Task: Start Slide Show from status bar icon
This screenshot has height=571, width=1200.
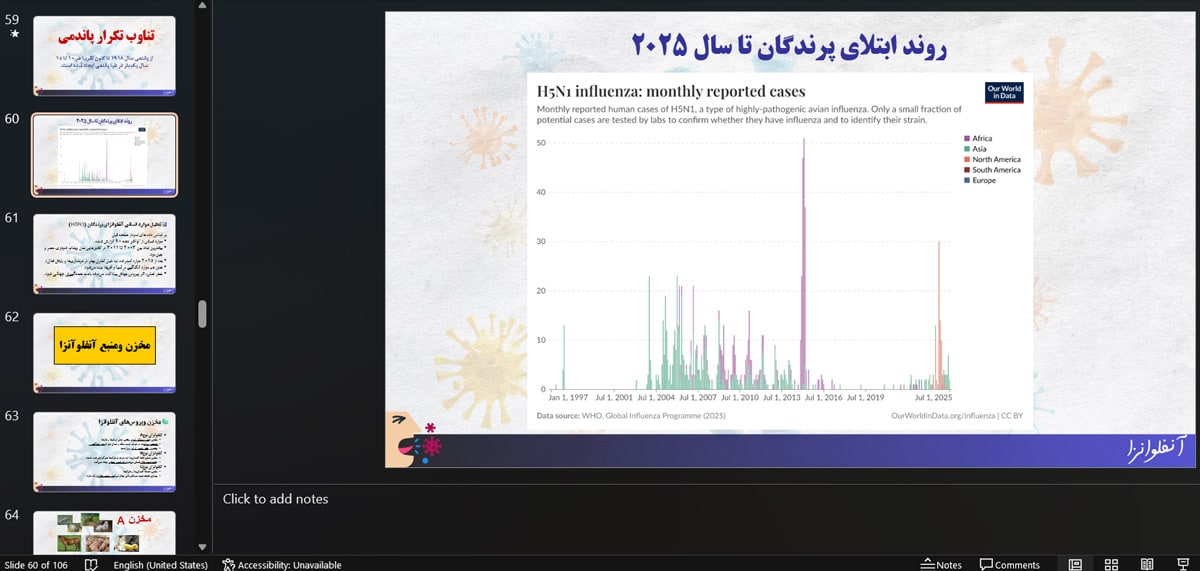Action: coord(1182,564)
